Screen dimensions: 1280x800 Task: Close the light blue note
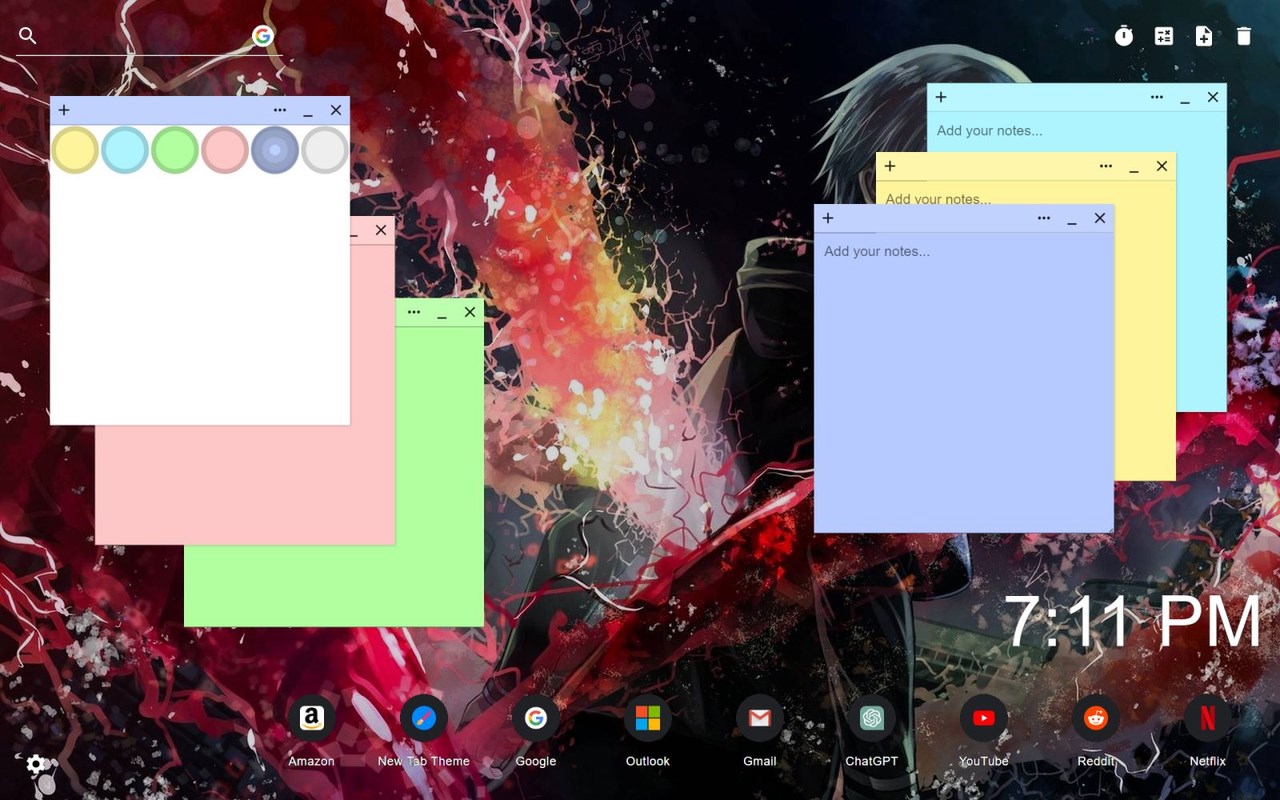pos(1213,97)
